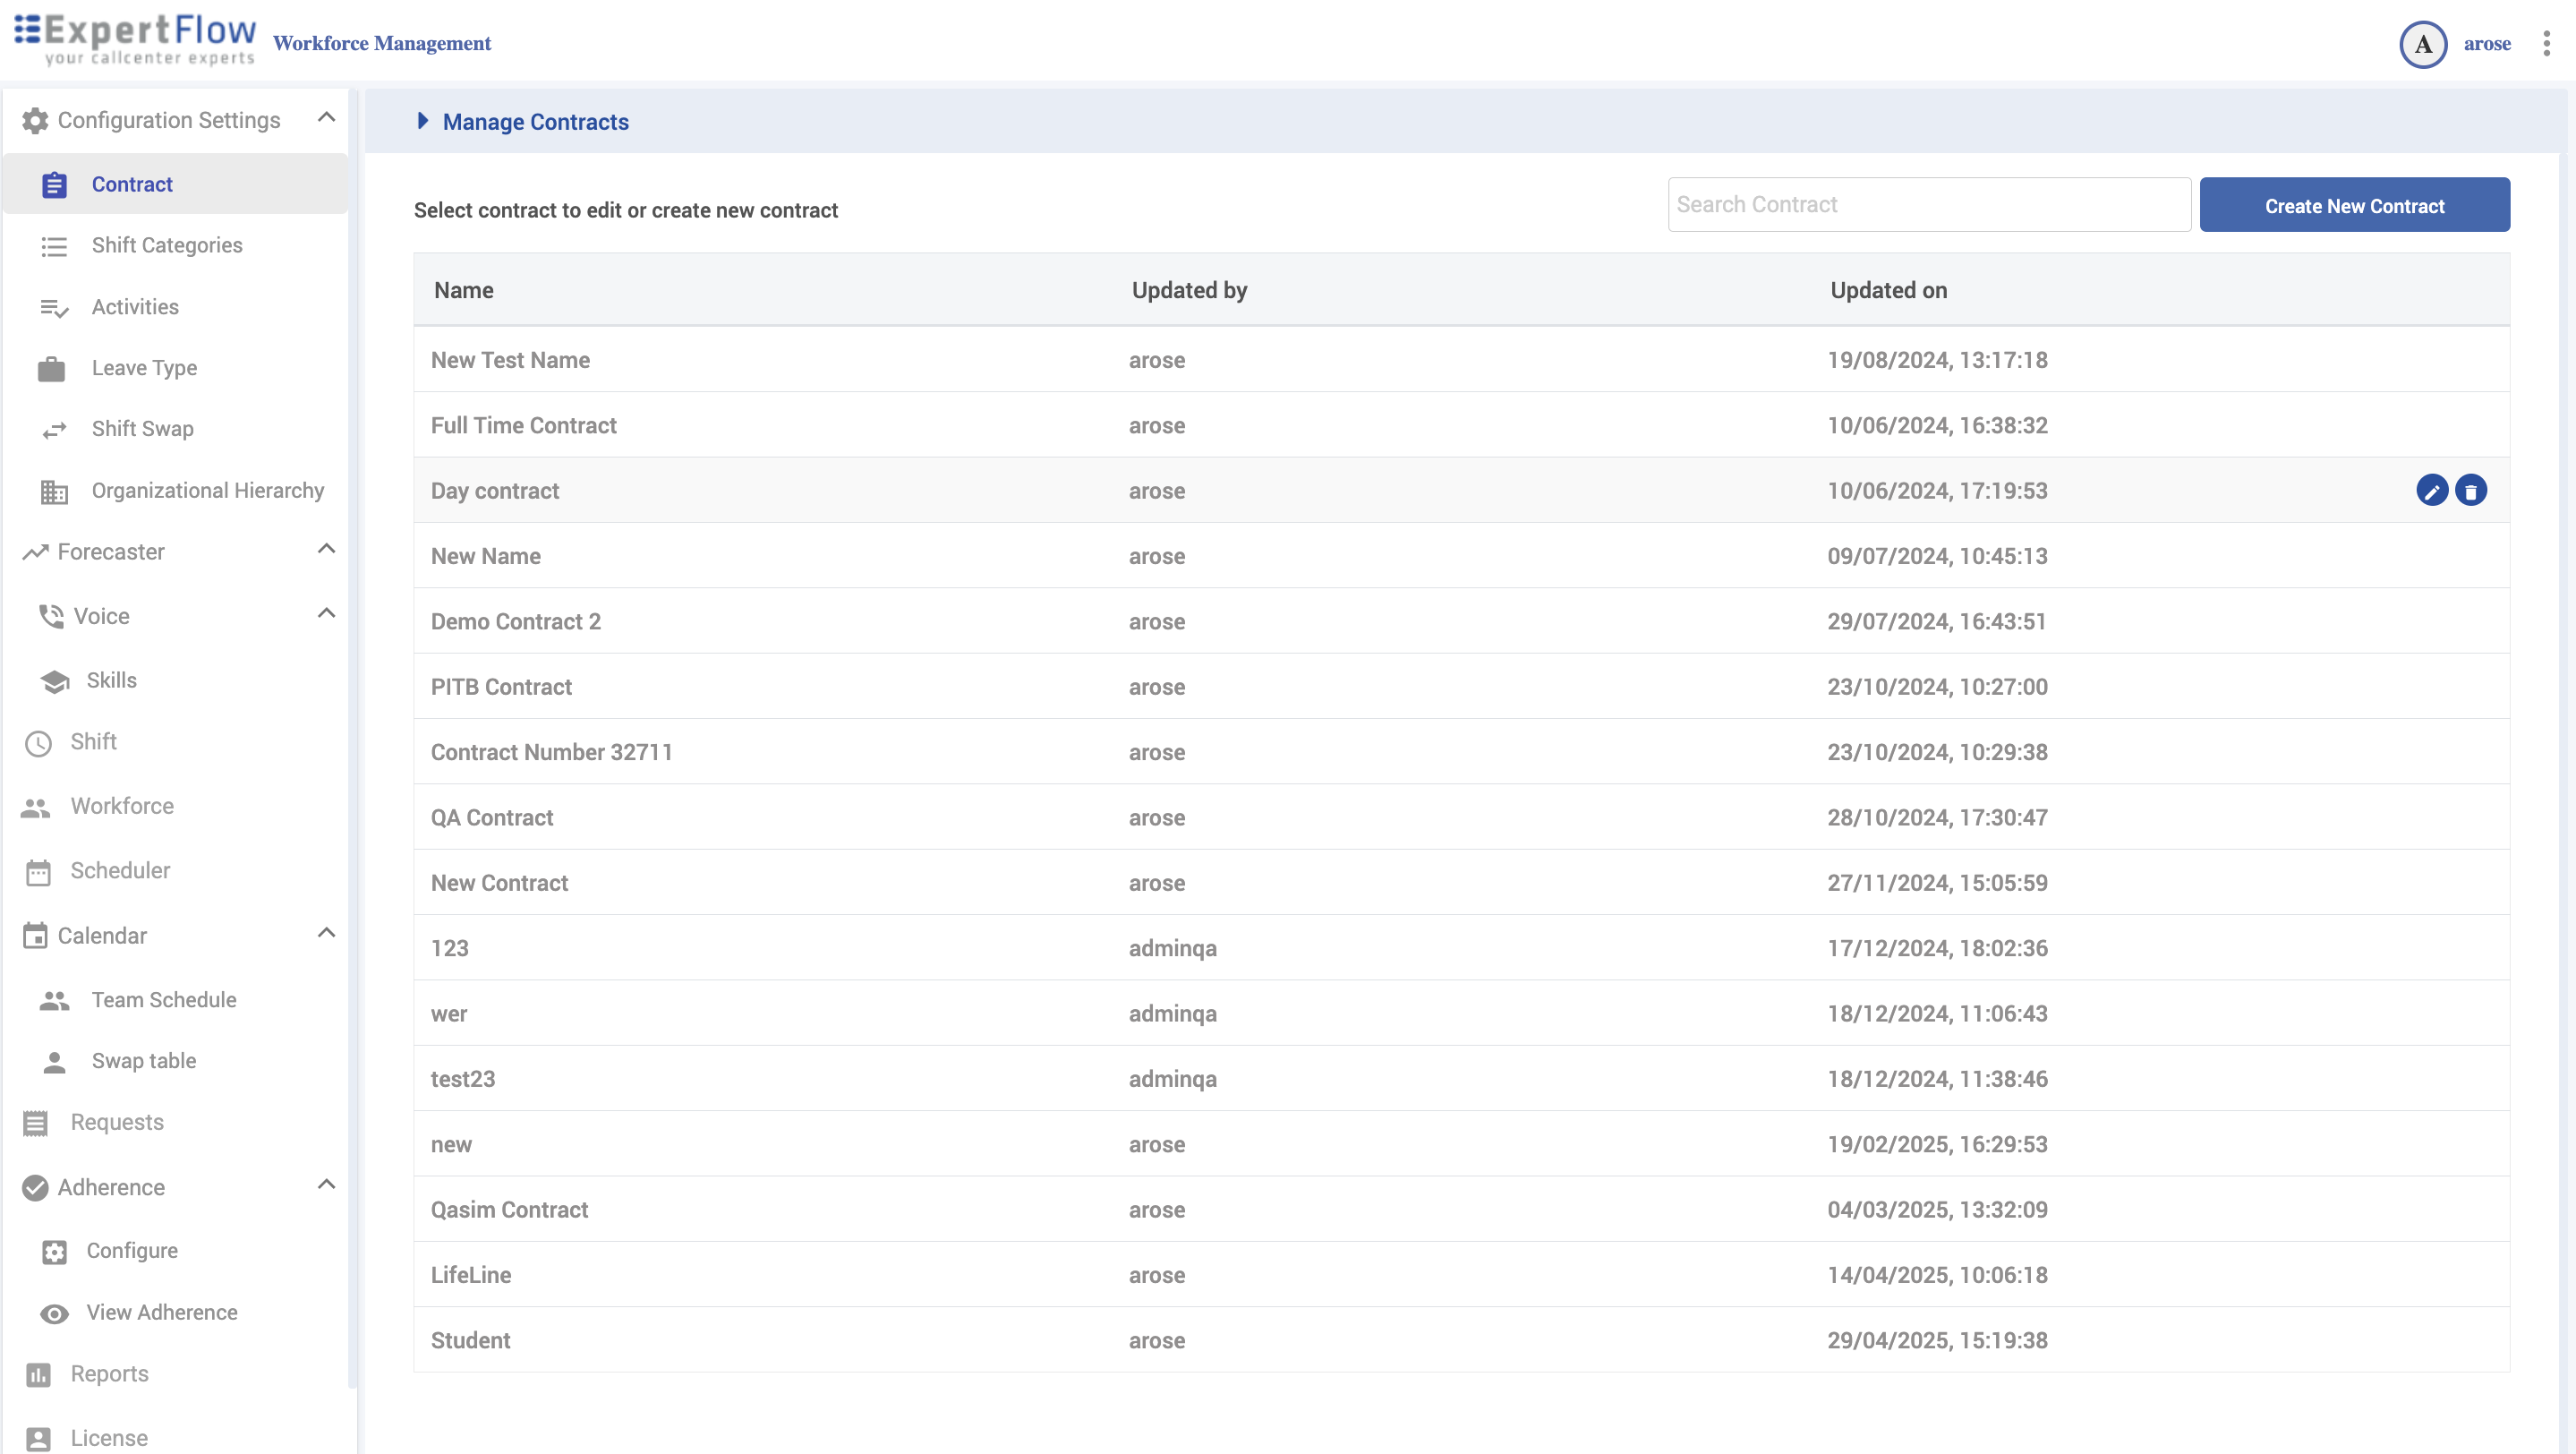The height and width of the screenshot is (1454, 2576).
Task: Focus the Search Contract input field
Action: click(x=1928, y=205)
